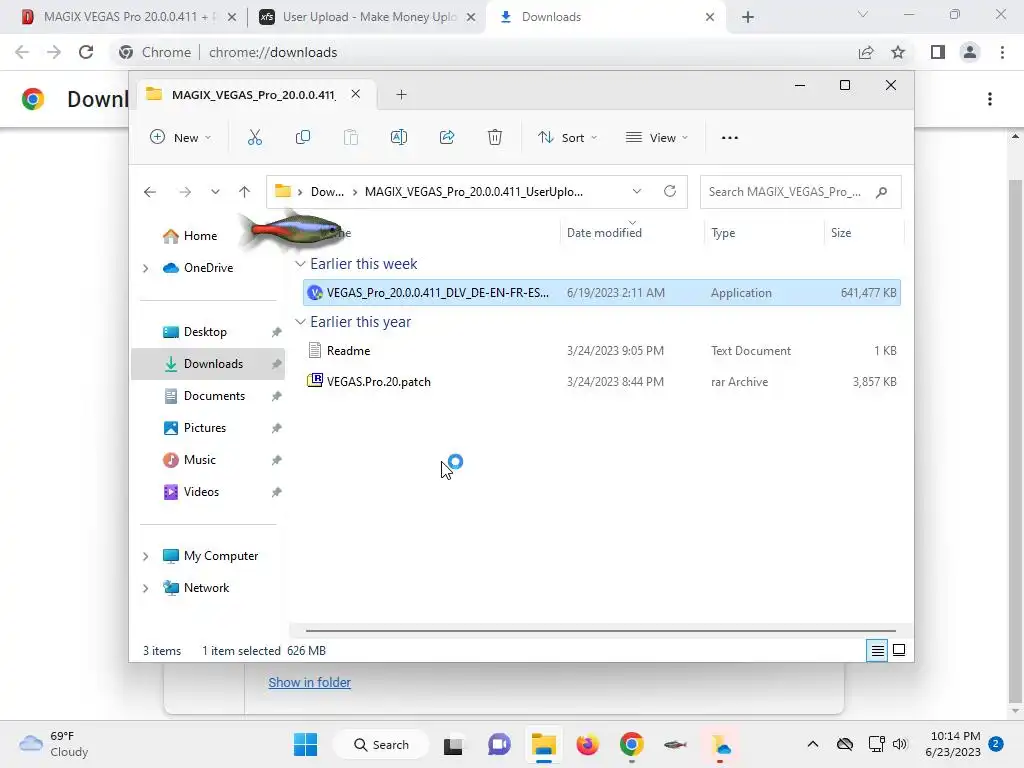The height and width of the screenshot is (768, 1024).
Task: Switch to details view icon in status bar
Action: [877, 650]
